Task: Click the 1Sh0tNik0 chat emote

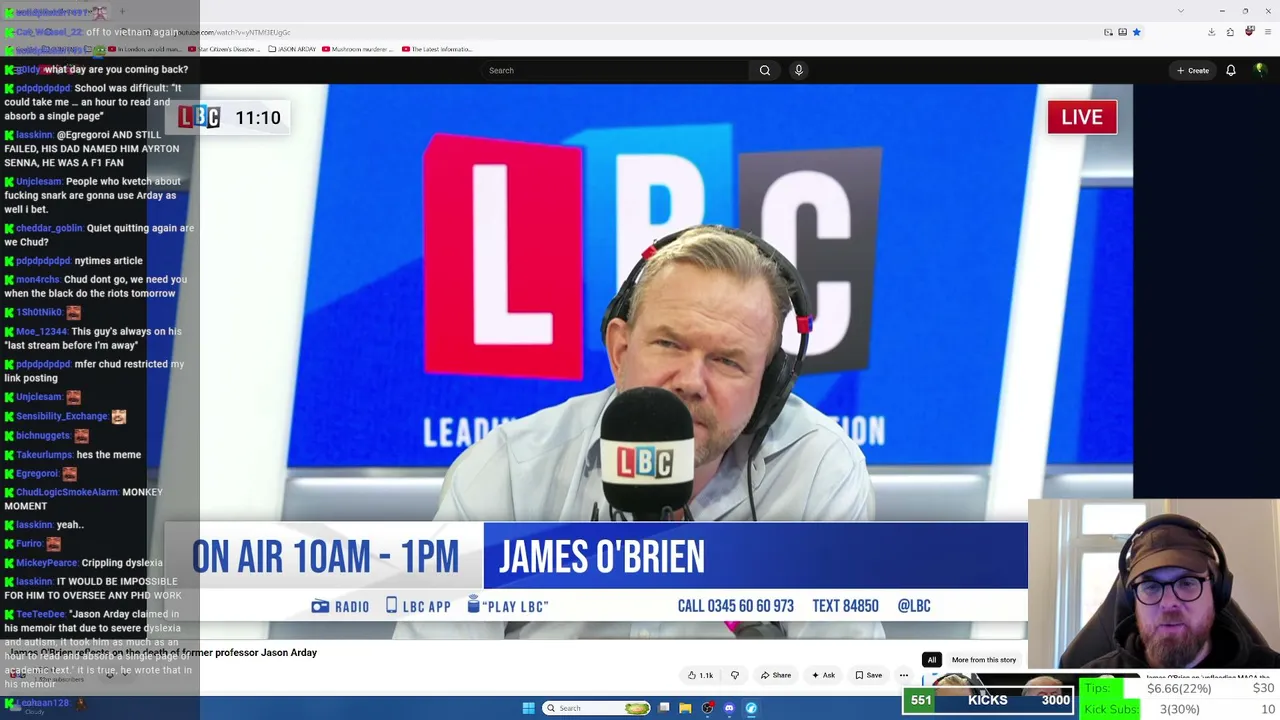Action: coord(73,312)
